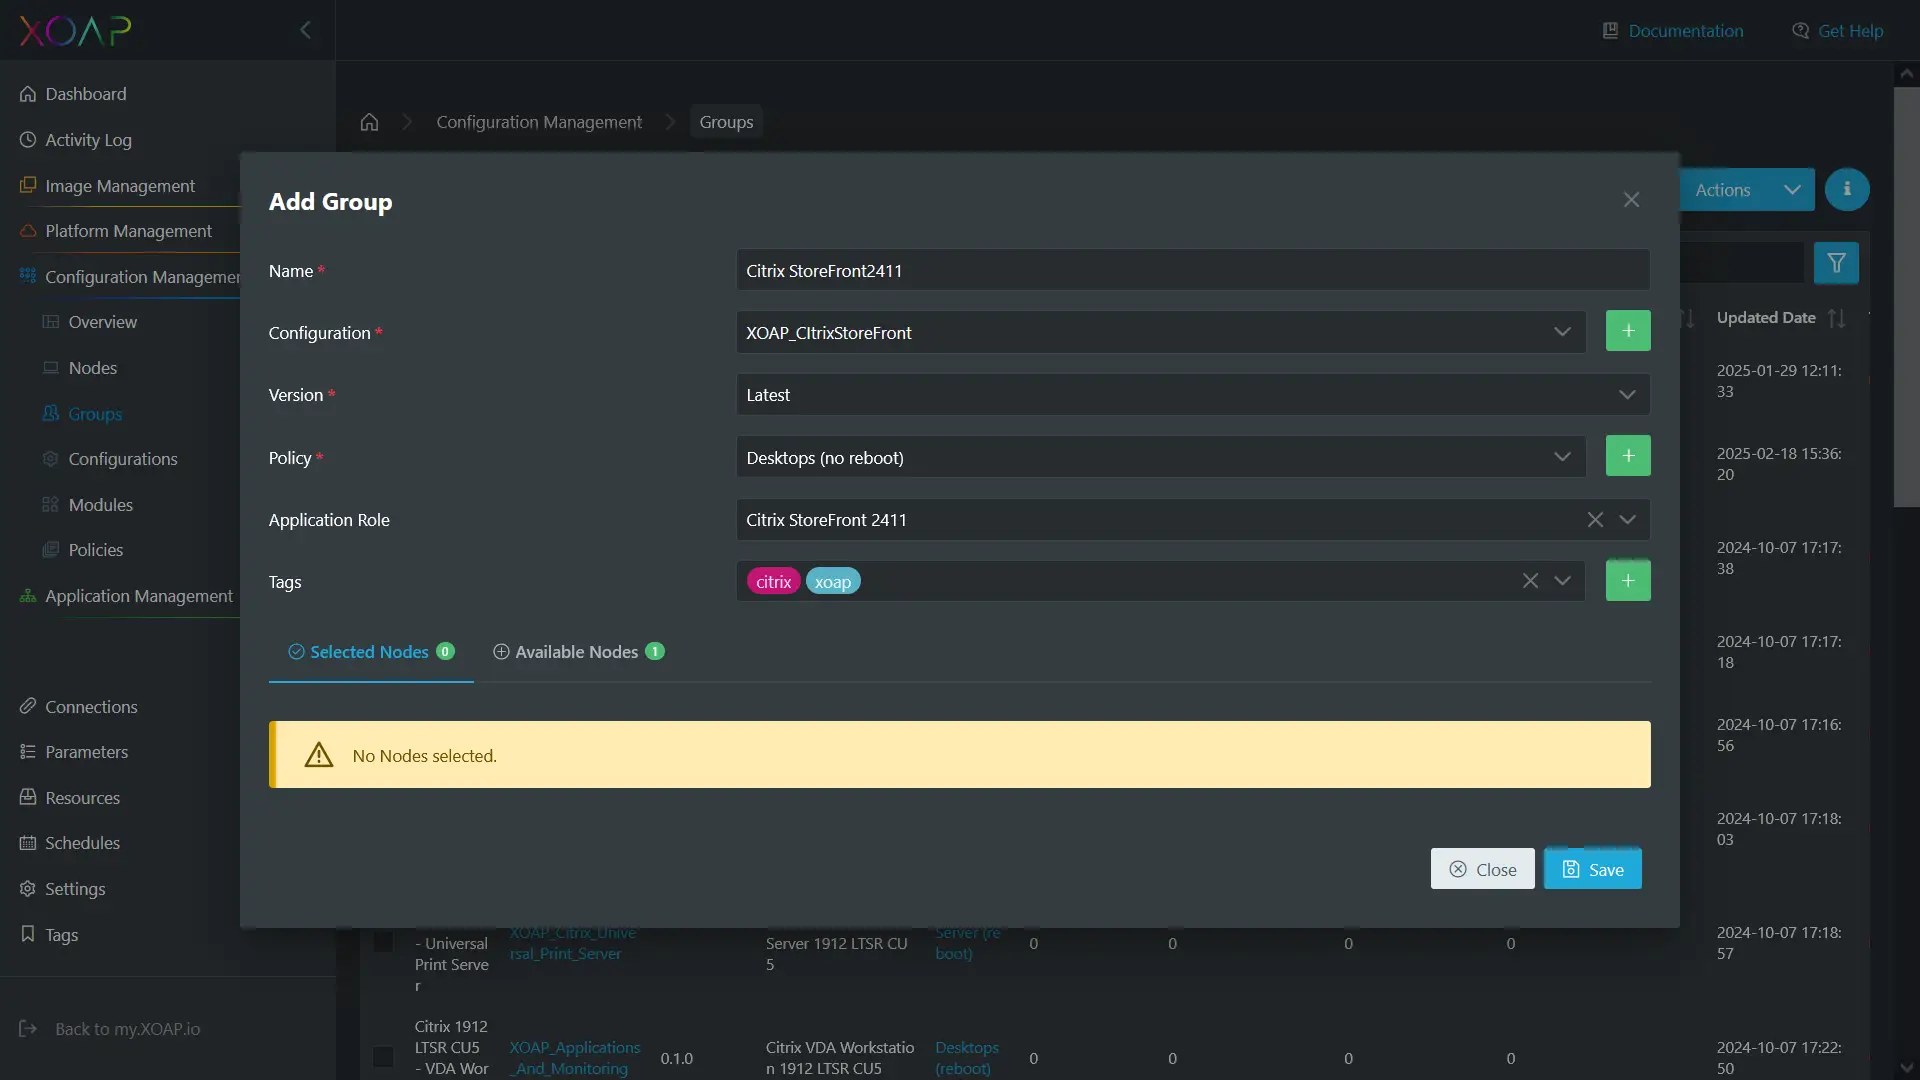
Task: Save the new group
Action: point(1592,869)
